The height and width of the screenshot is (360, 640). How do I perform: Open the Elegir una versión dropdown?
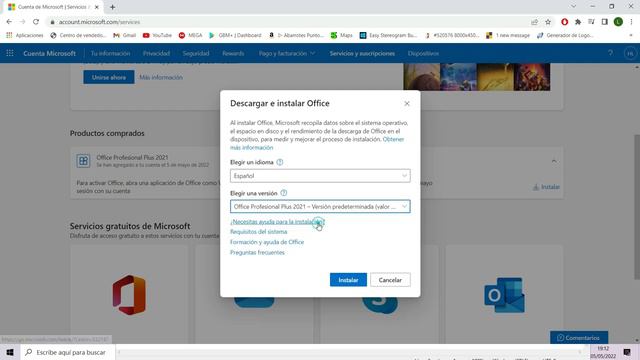pos(320,207)
